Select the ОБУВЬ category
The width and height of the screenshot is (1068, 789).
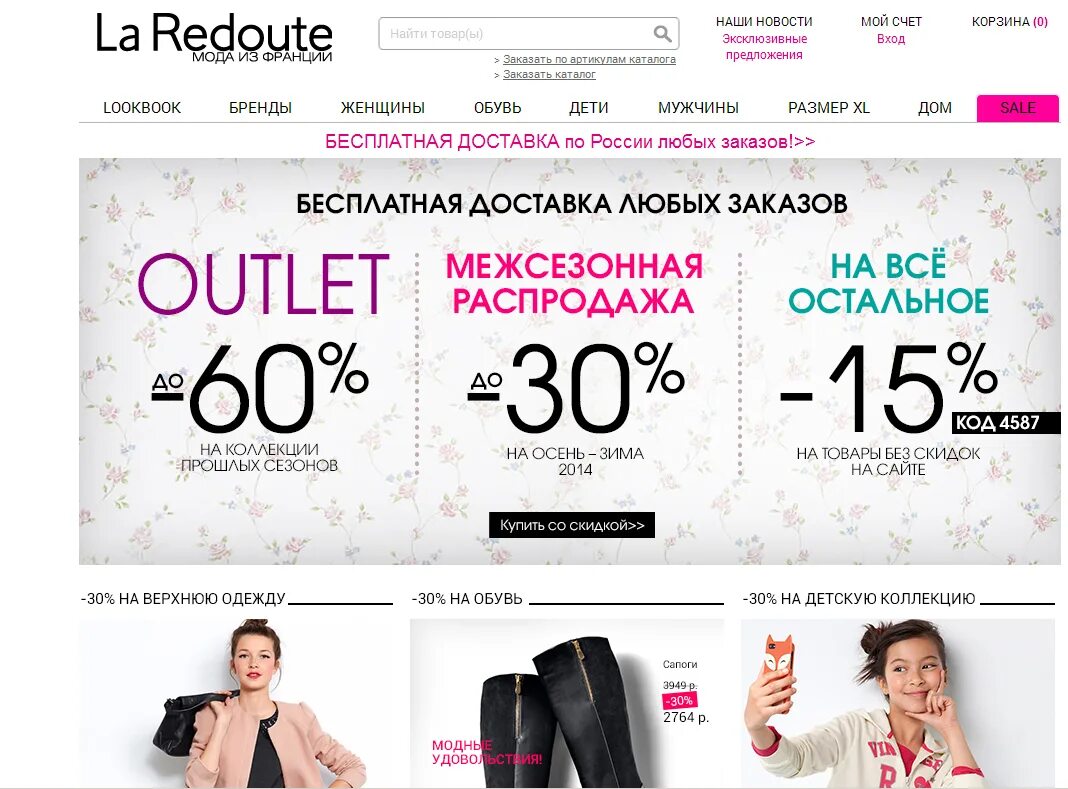click(497, 108)
